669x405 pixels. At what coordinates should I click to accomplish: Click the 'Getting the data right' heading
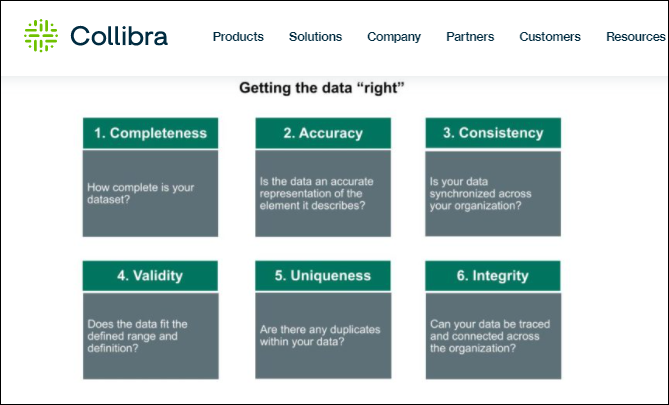point(321,88)
